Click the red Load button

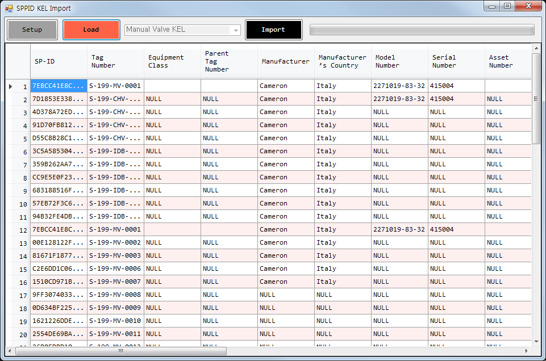tap(91, 30)
